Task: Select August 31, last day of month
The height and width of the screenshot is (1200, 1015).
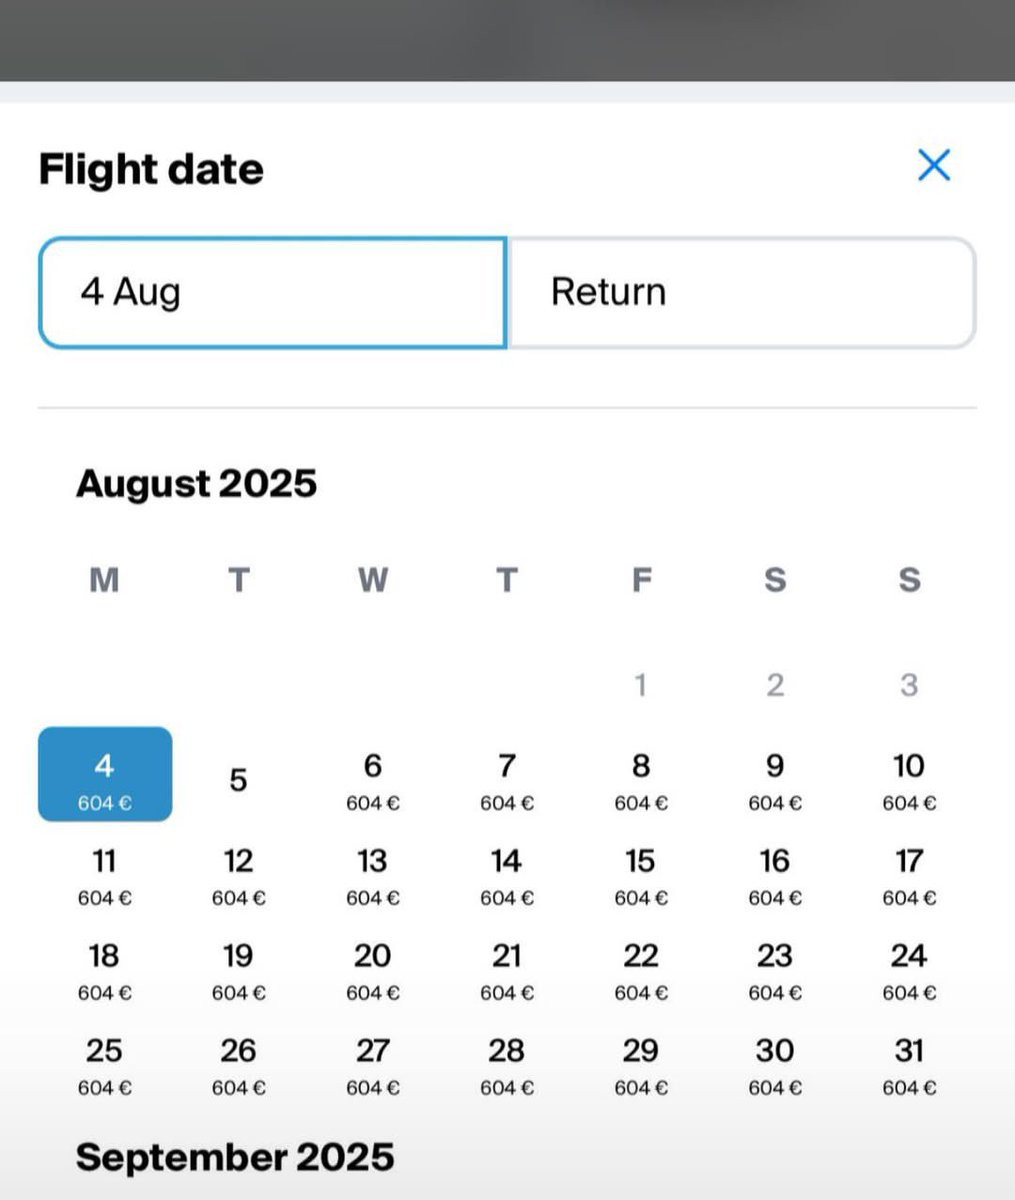Action: click(x=909, y=1066)
